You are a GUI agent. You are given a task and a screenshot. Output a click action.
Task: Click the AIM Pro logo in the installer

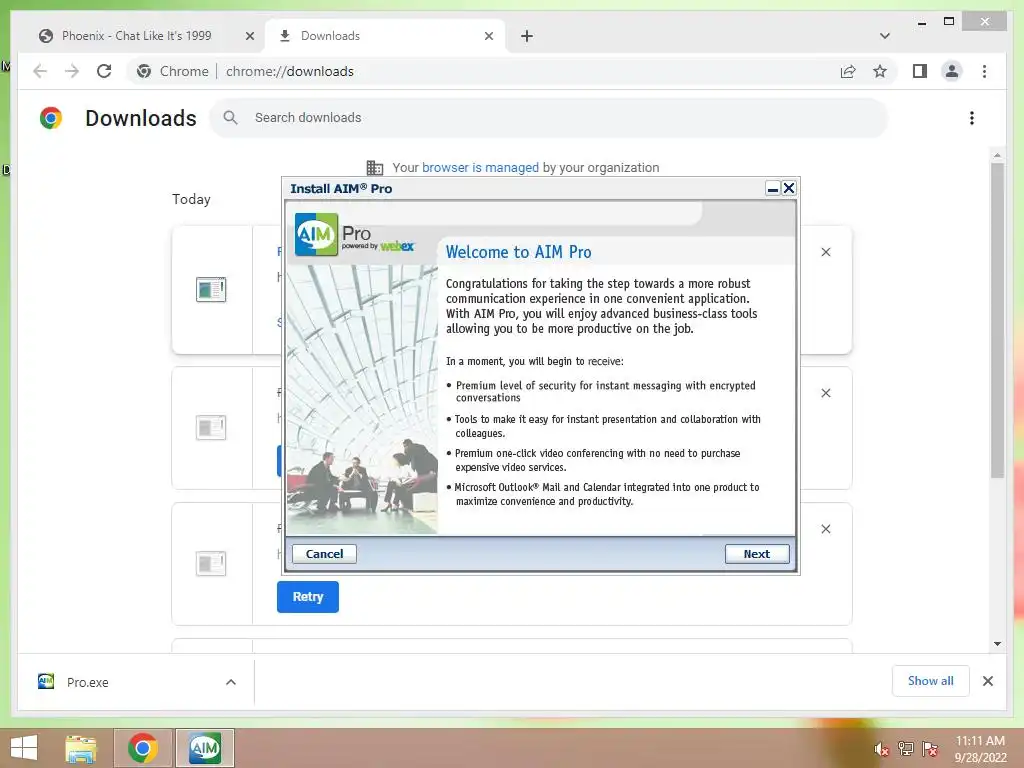[x=316, y=234]
